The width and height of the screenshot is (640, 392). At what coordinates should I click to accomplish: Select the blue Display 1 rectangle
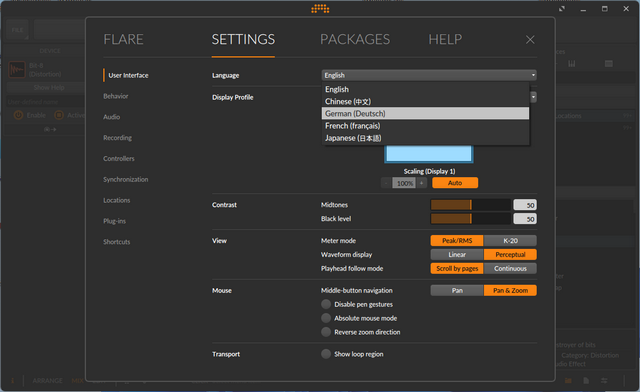(429, 154)
